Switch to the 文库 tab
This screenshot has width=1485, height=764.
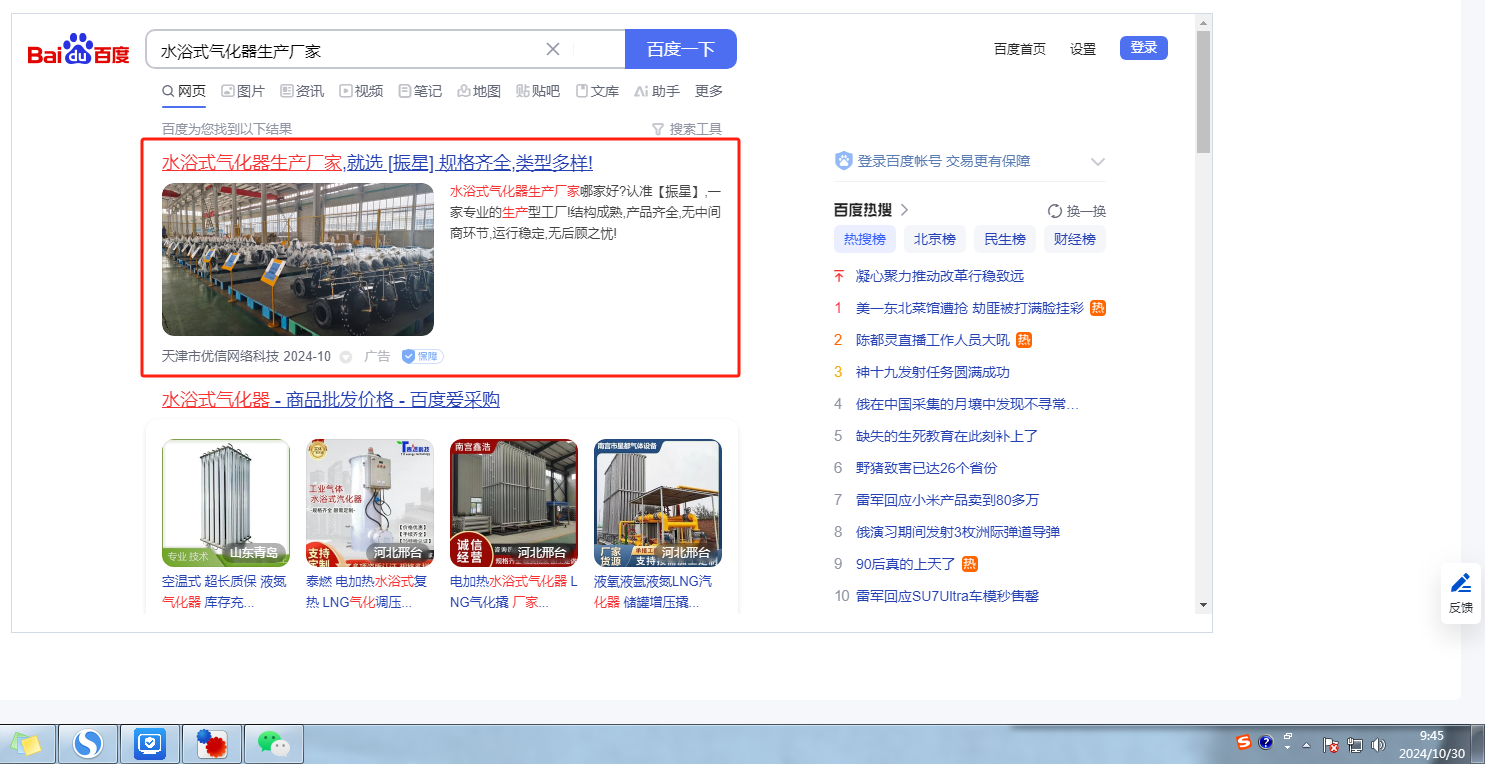click(x=597, y=91)
